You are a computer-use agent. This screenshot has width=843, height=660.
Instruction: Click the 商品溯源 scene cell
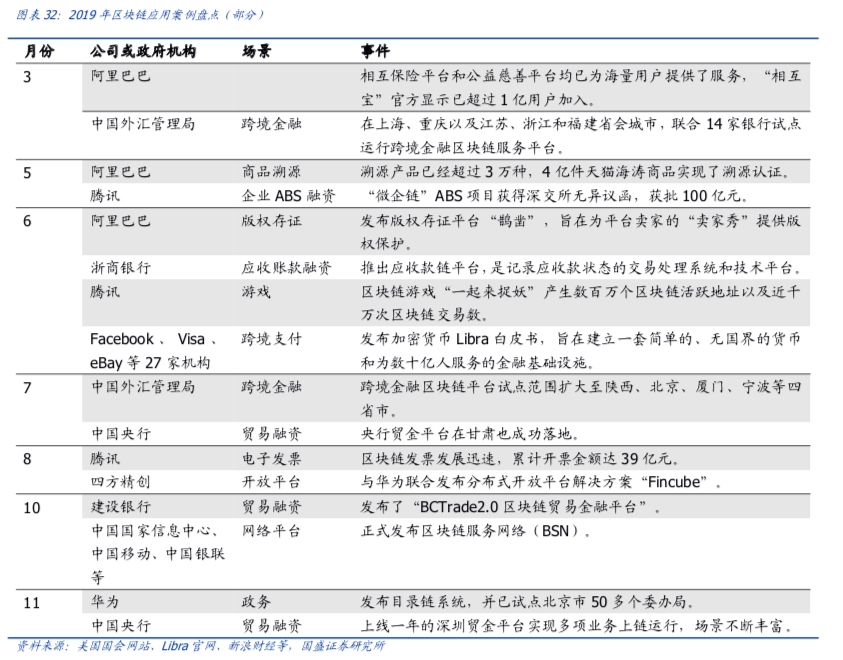(x=272, y=172)
